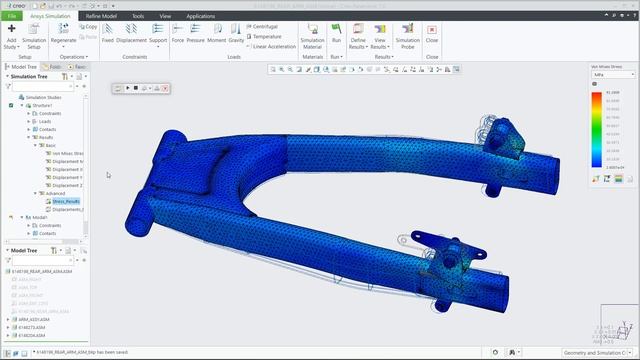This screenshot has height=360, width=640.
Task: Click the last graphics toolbar icon
Action: [x=456, y=69]
